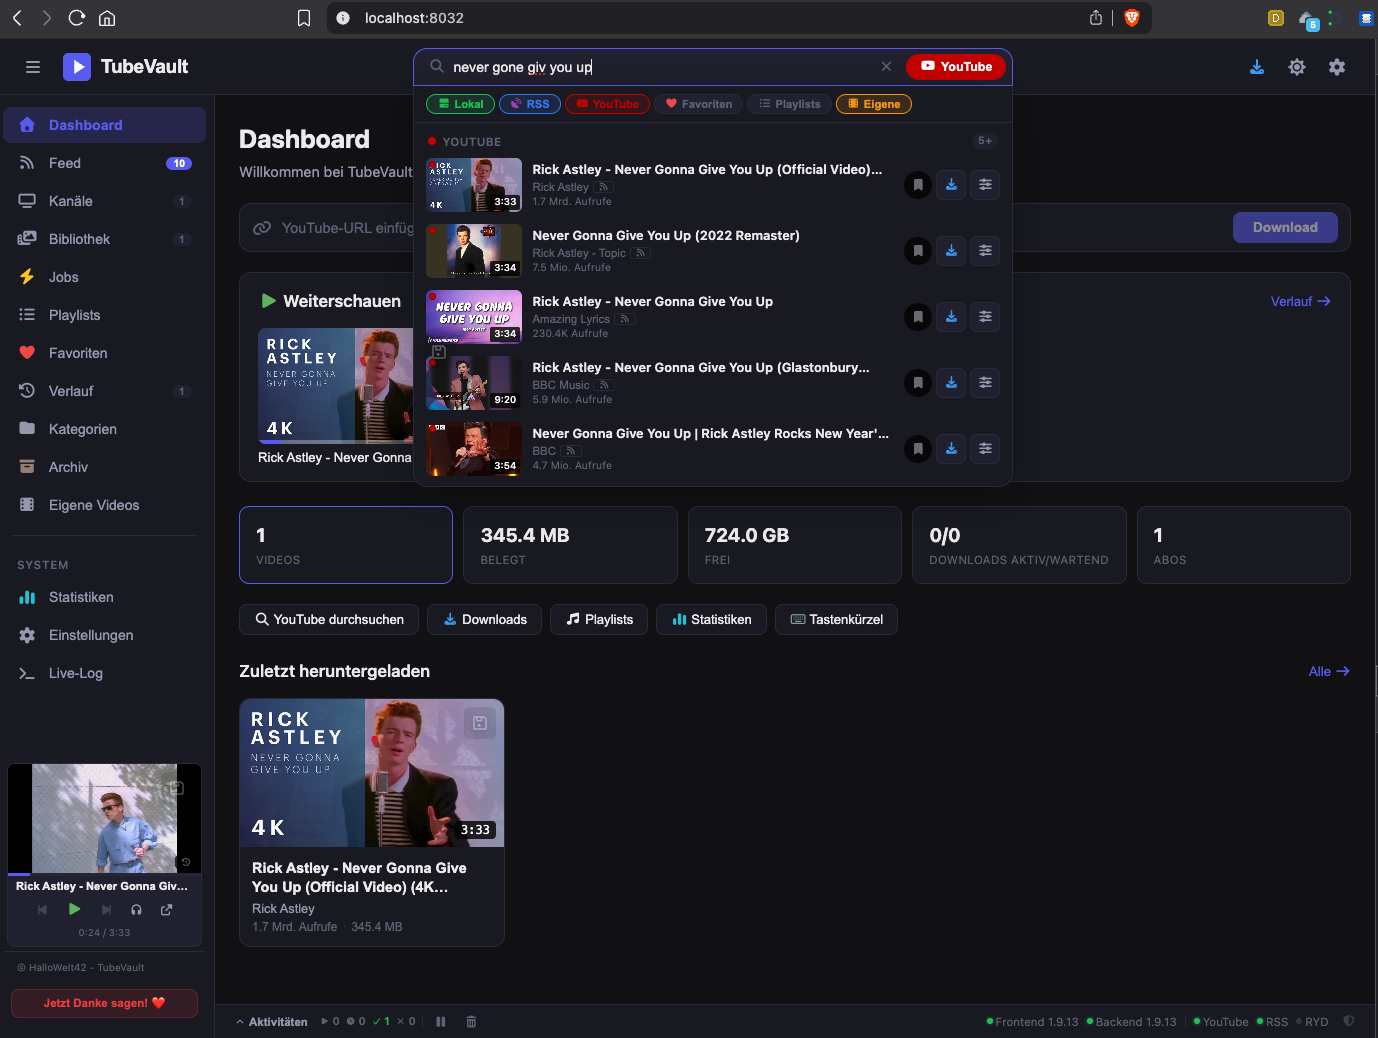Pause activities using the pause control in the footer
This screenshot has width=1378, height=1038.
(x=440, y=1021)
